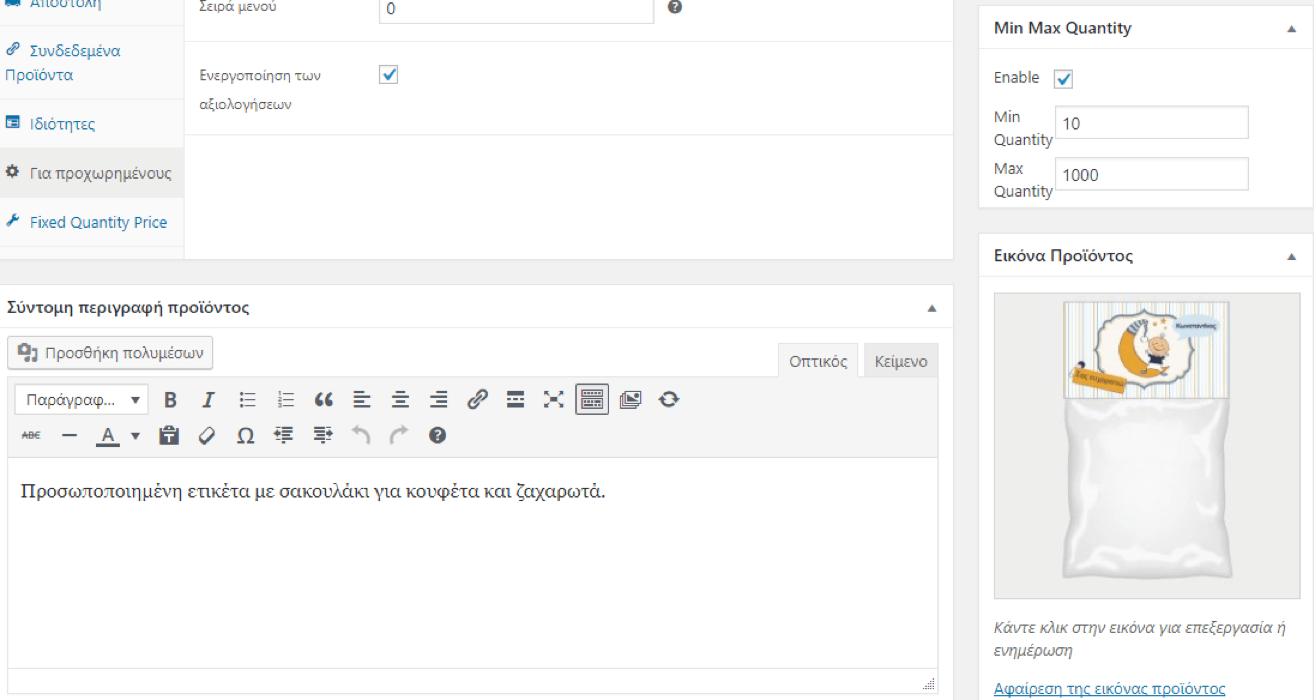The width and height of the screenshot is (1314, 700).
Task: Apply italic formatting to the text
Action: pos(208,400)
